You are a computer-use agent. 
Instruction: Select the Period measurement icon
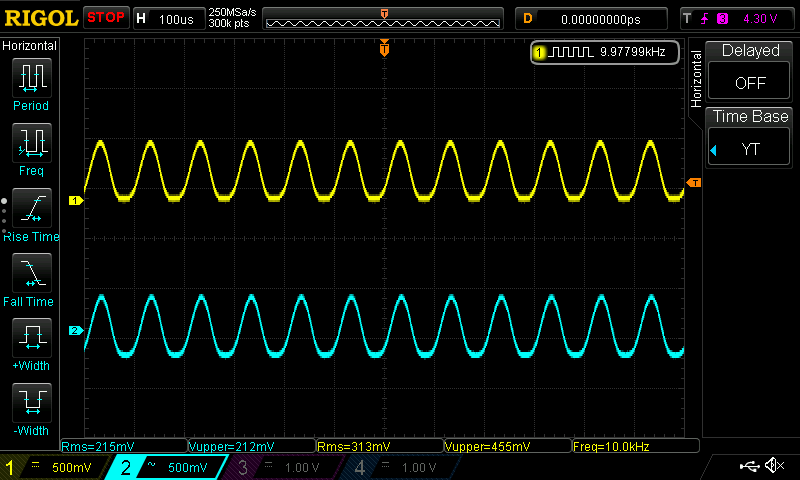31,77
